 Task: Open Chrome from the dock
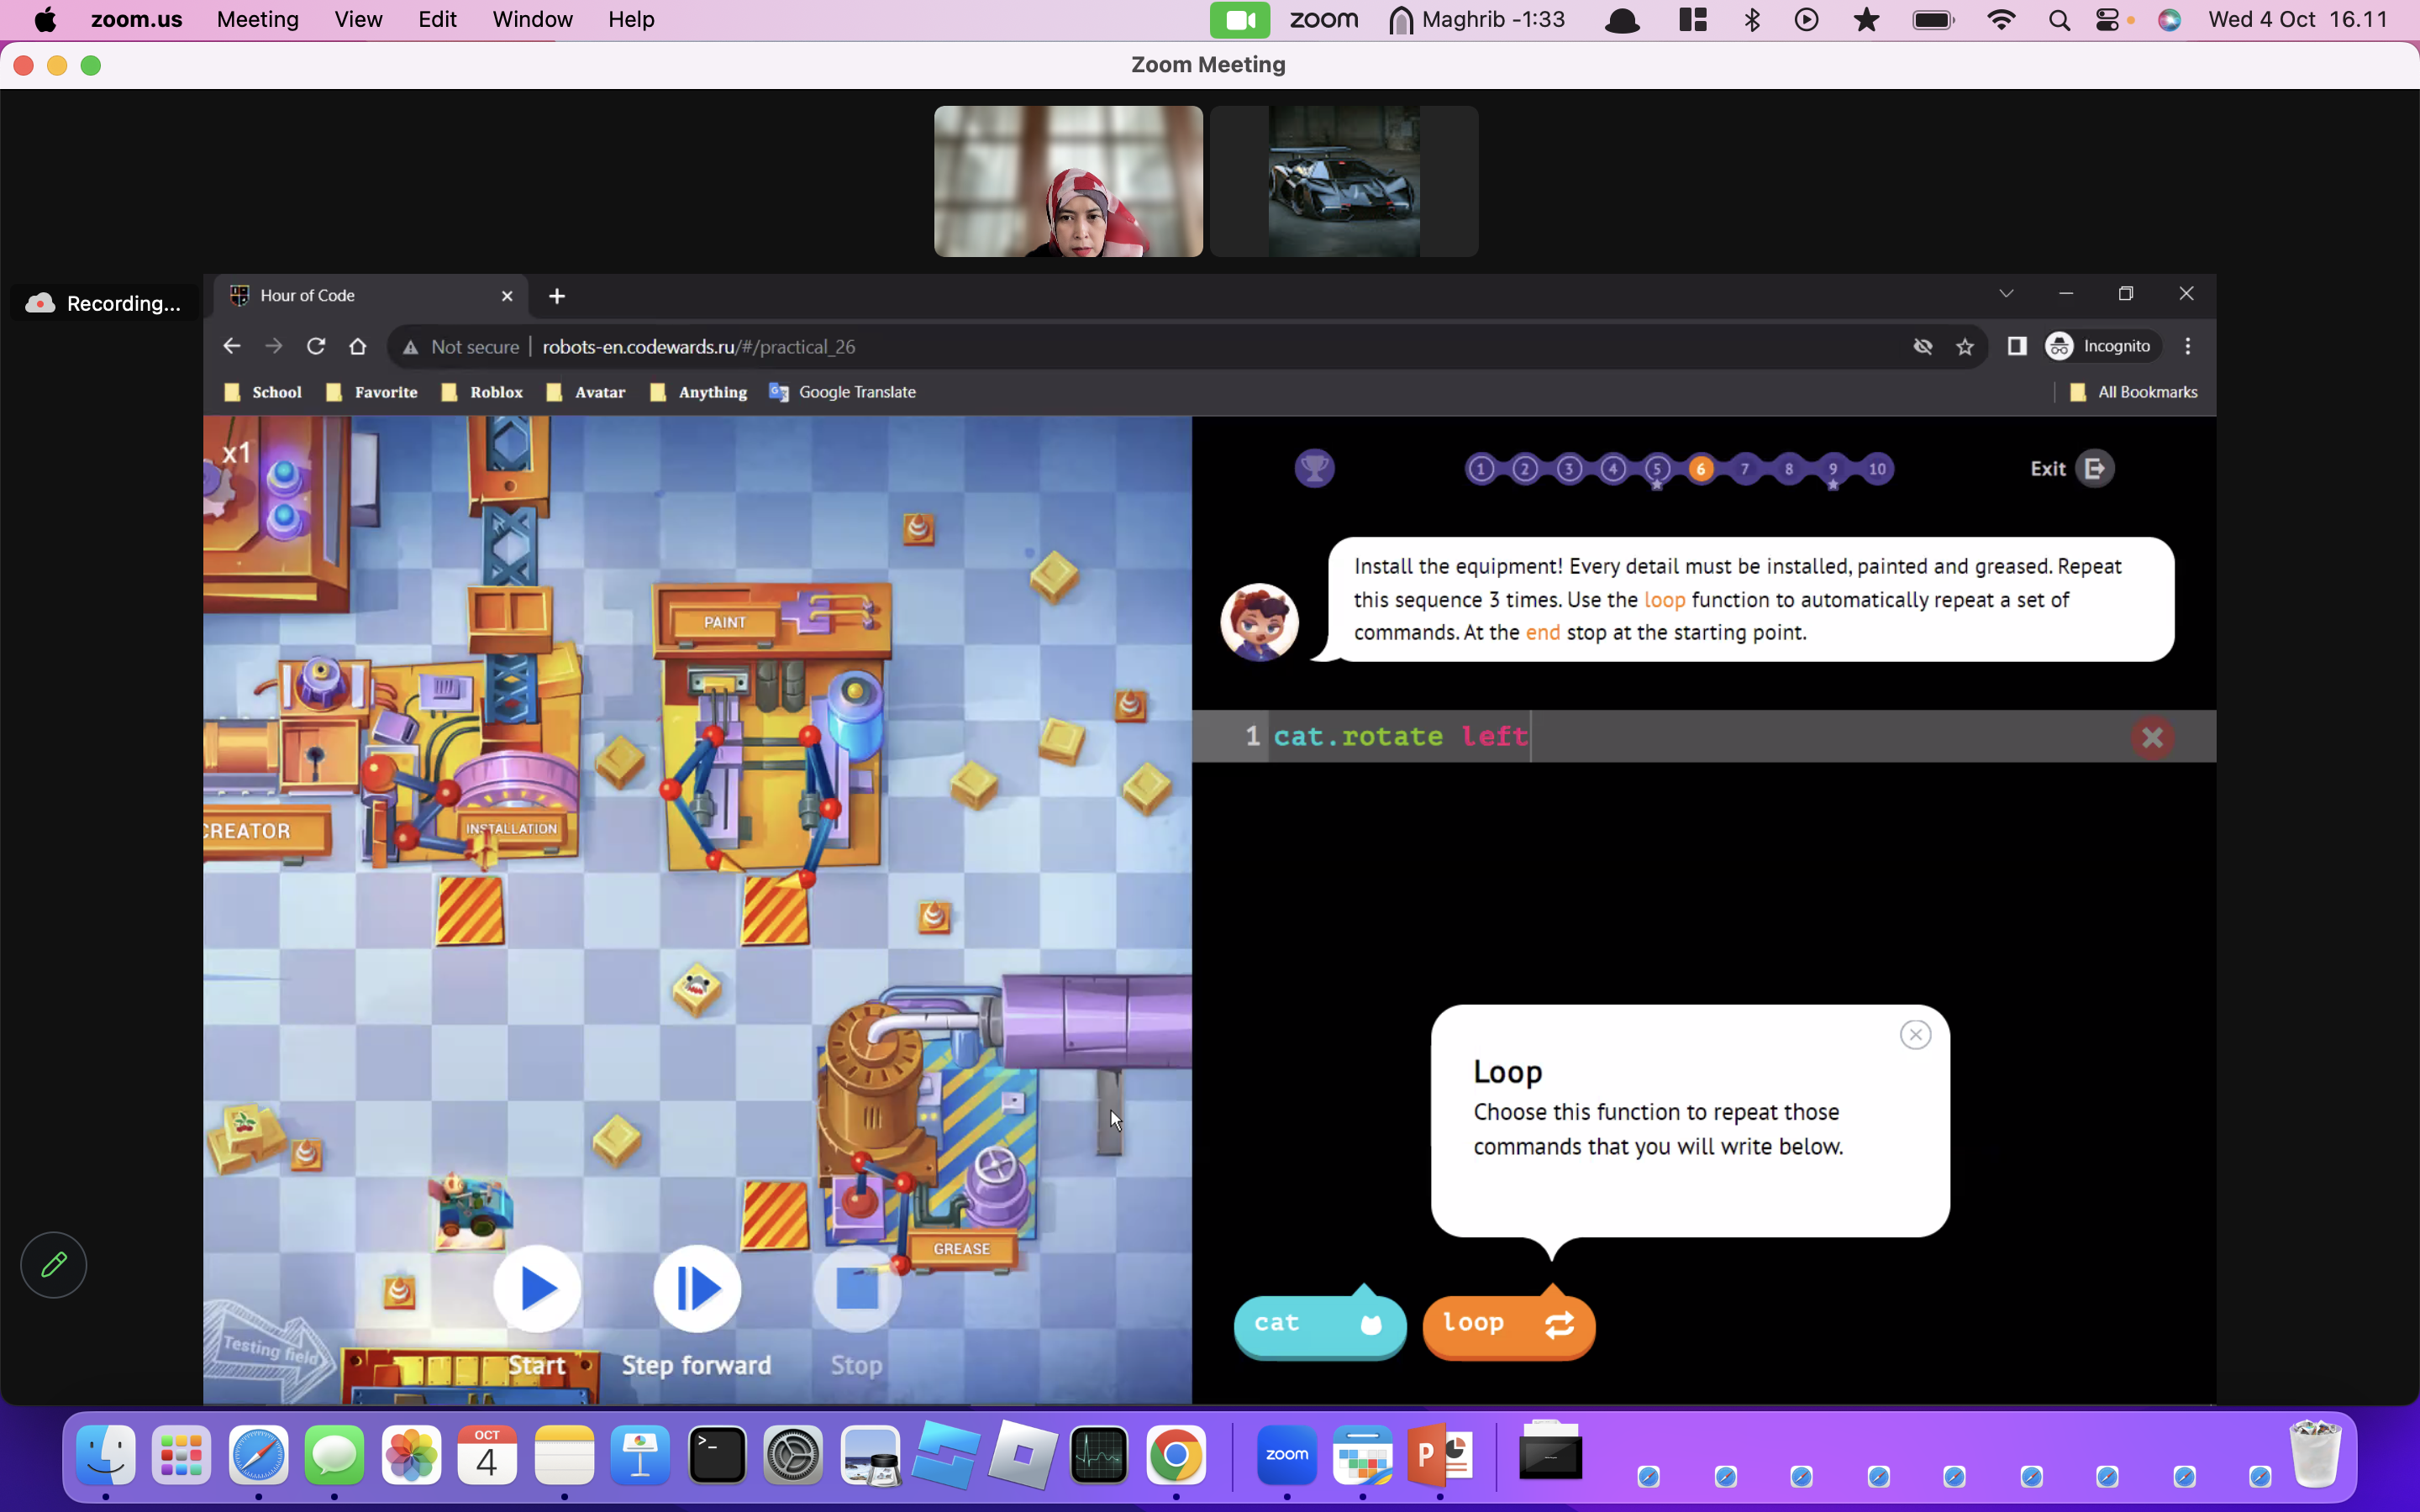(1176, 1455)
